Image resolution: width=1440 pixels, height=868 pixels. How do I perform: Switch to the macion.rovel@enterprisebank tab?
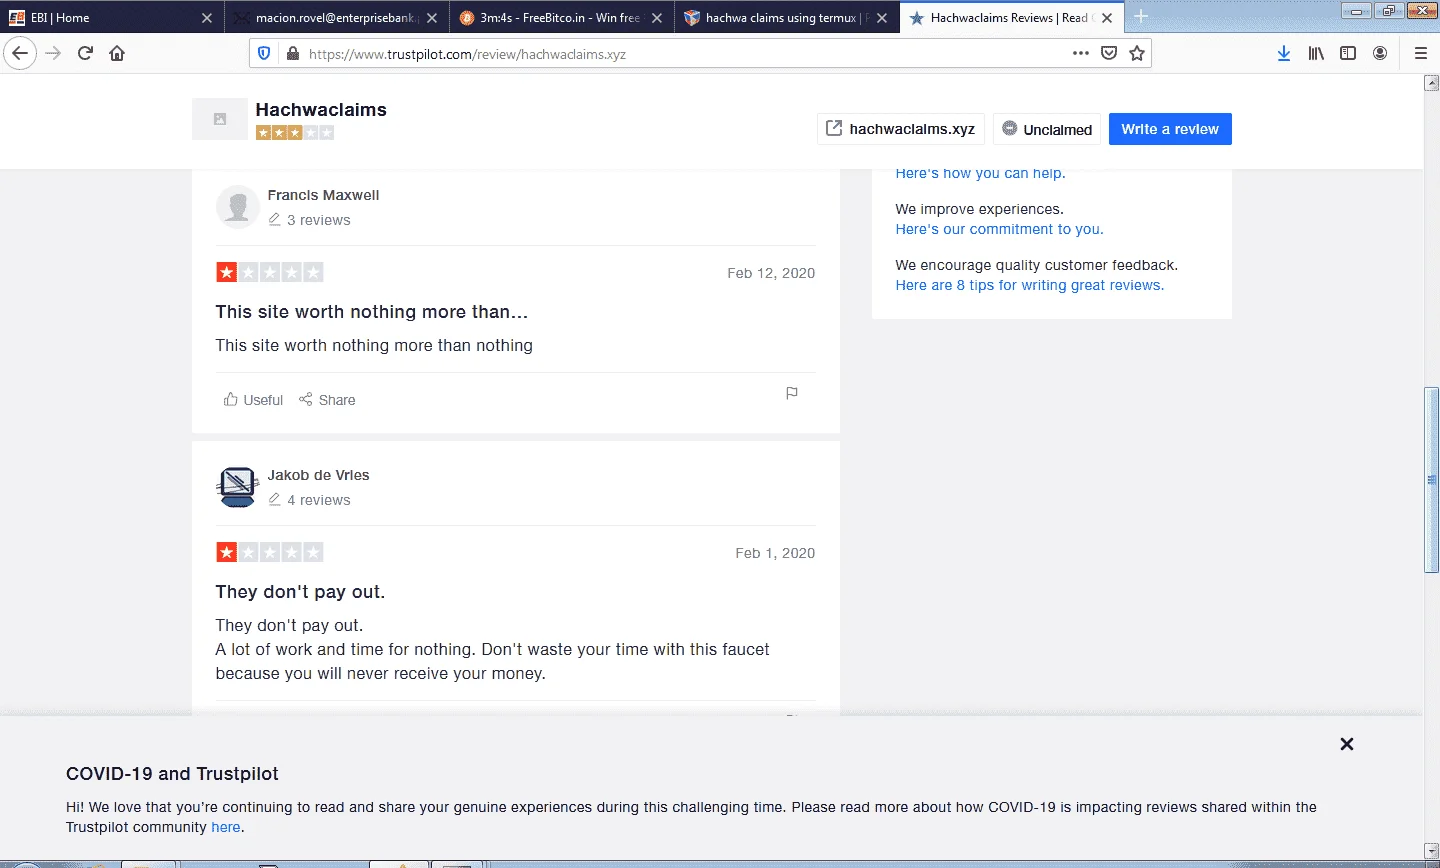[x=337, y=18]
